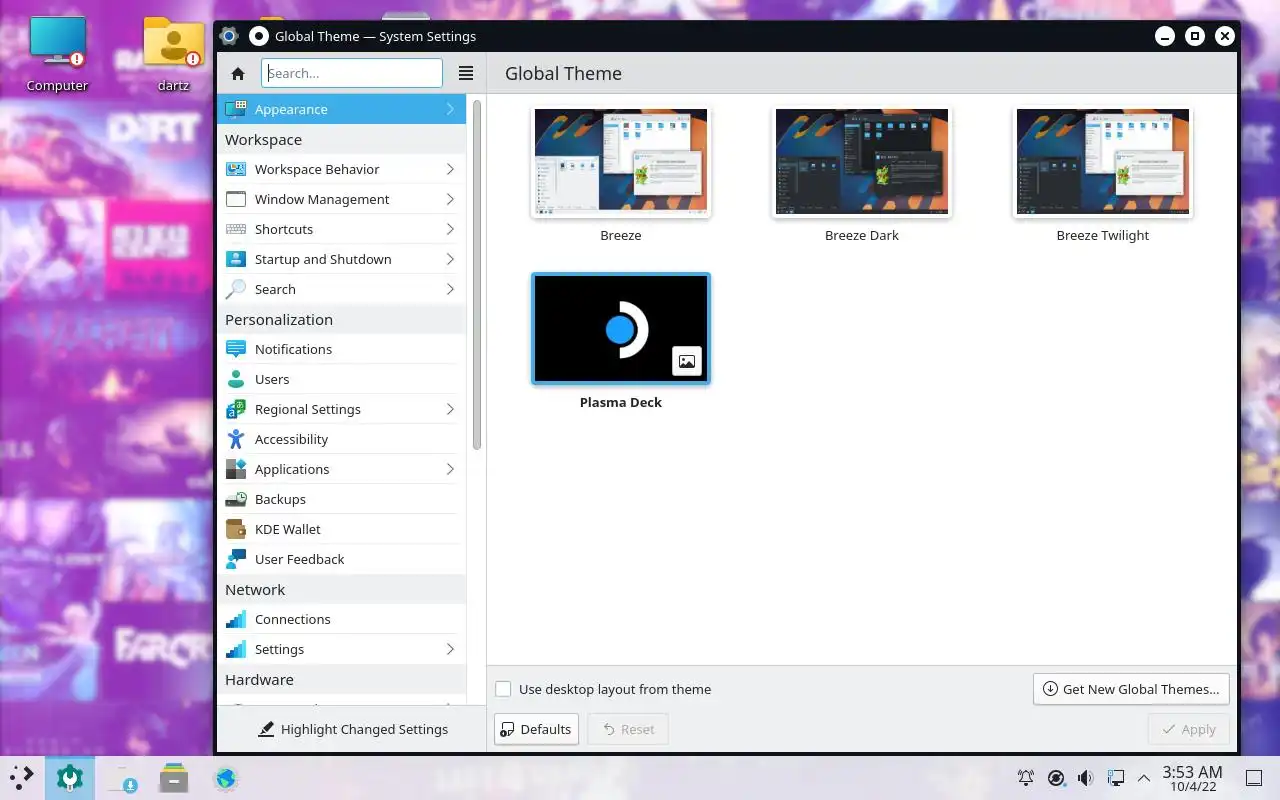Screen dimensions: 1280x800
Task: Click the sidebar vertical scrollbar
Action: [x=477, y=275]
